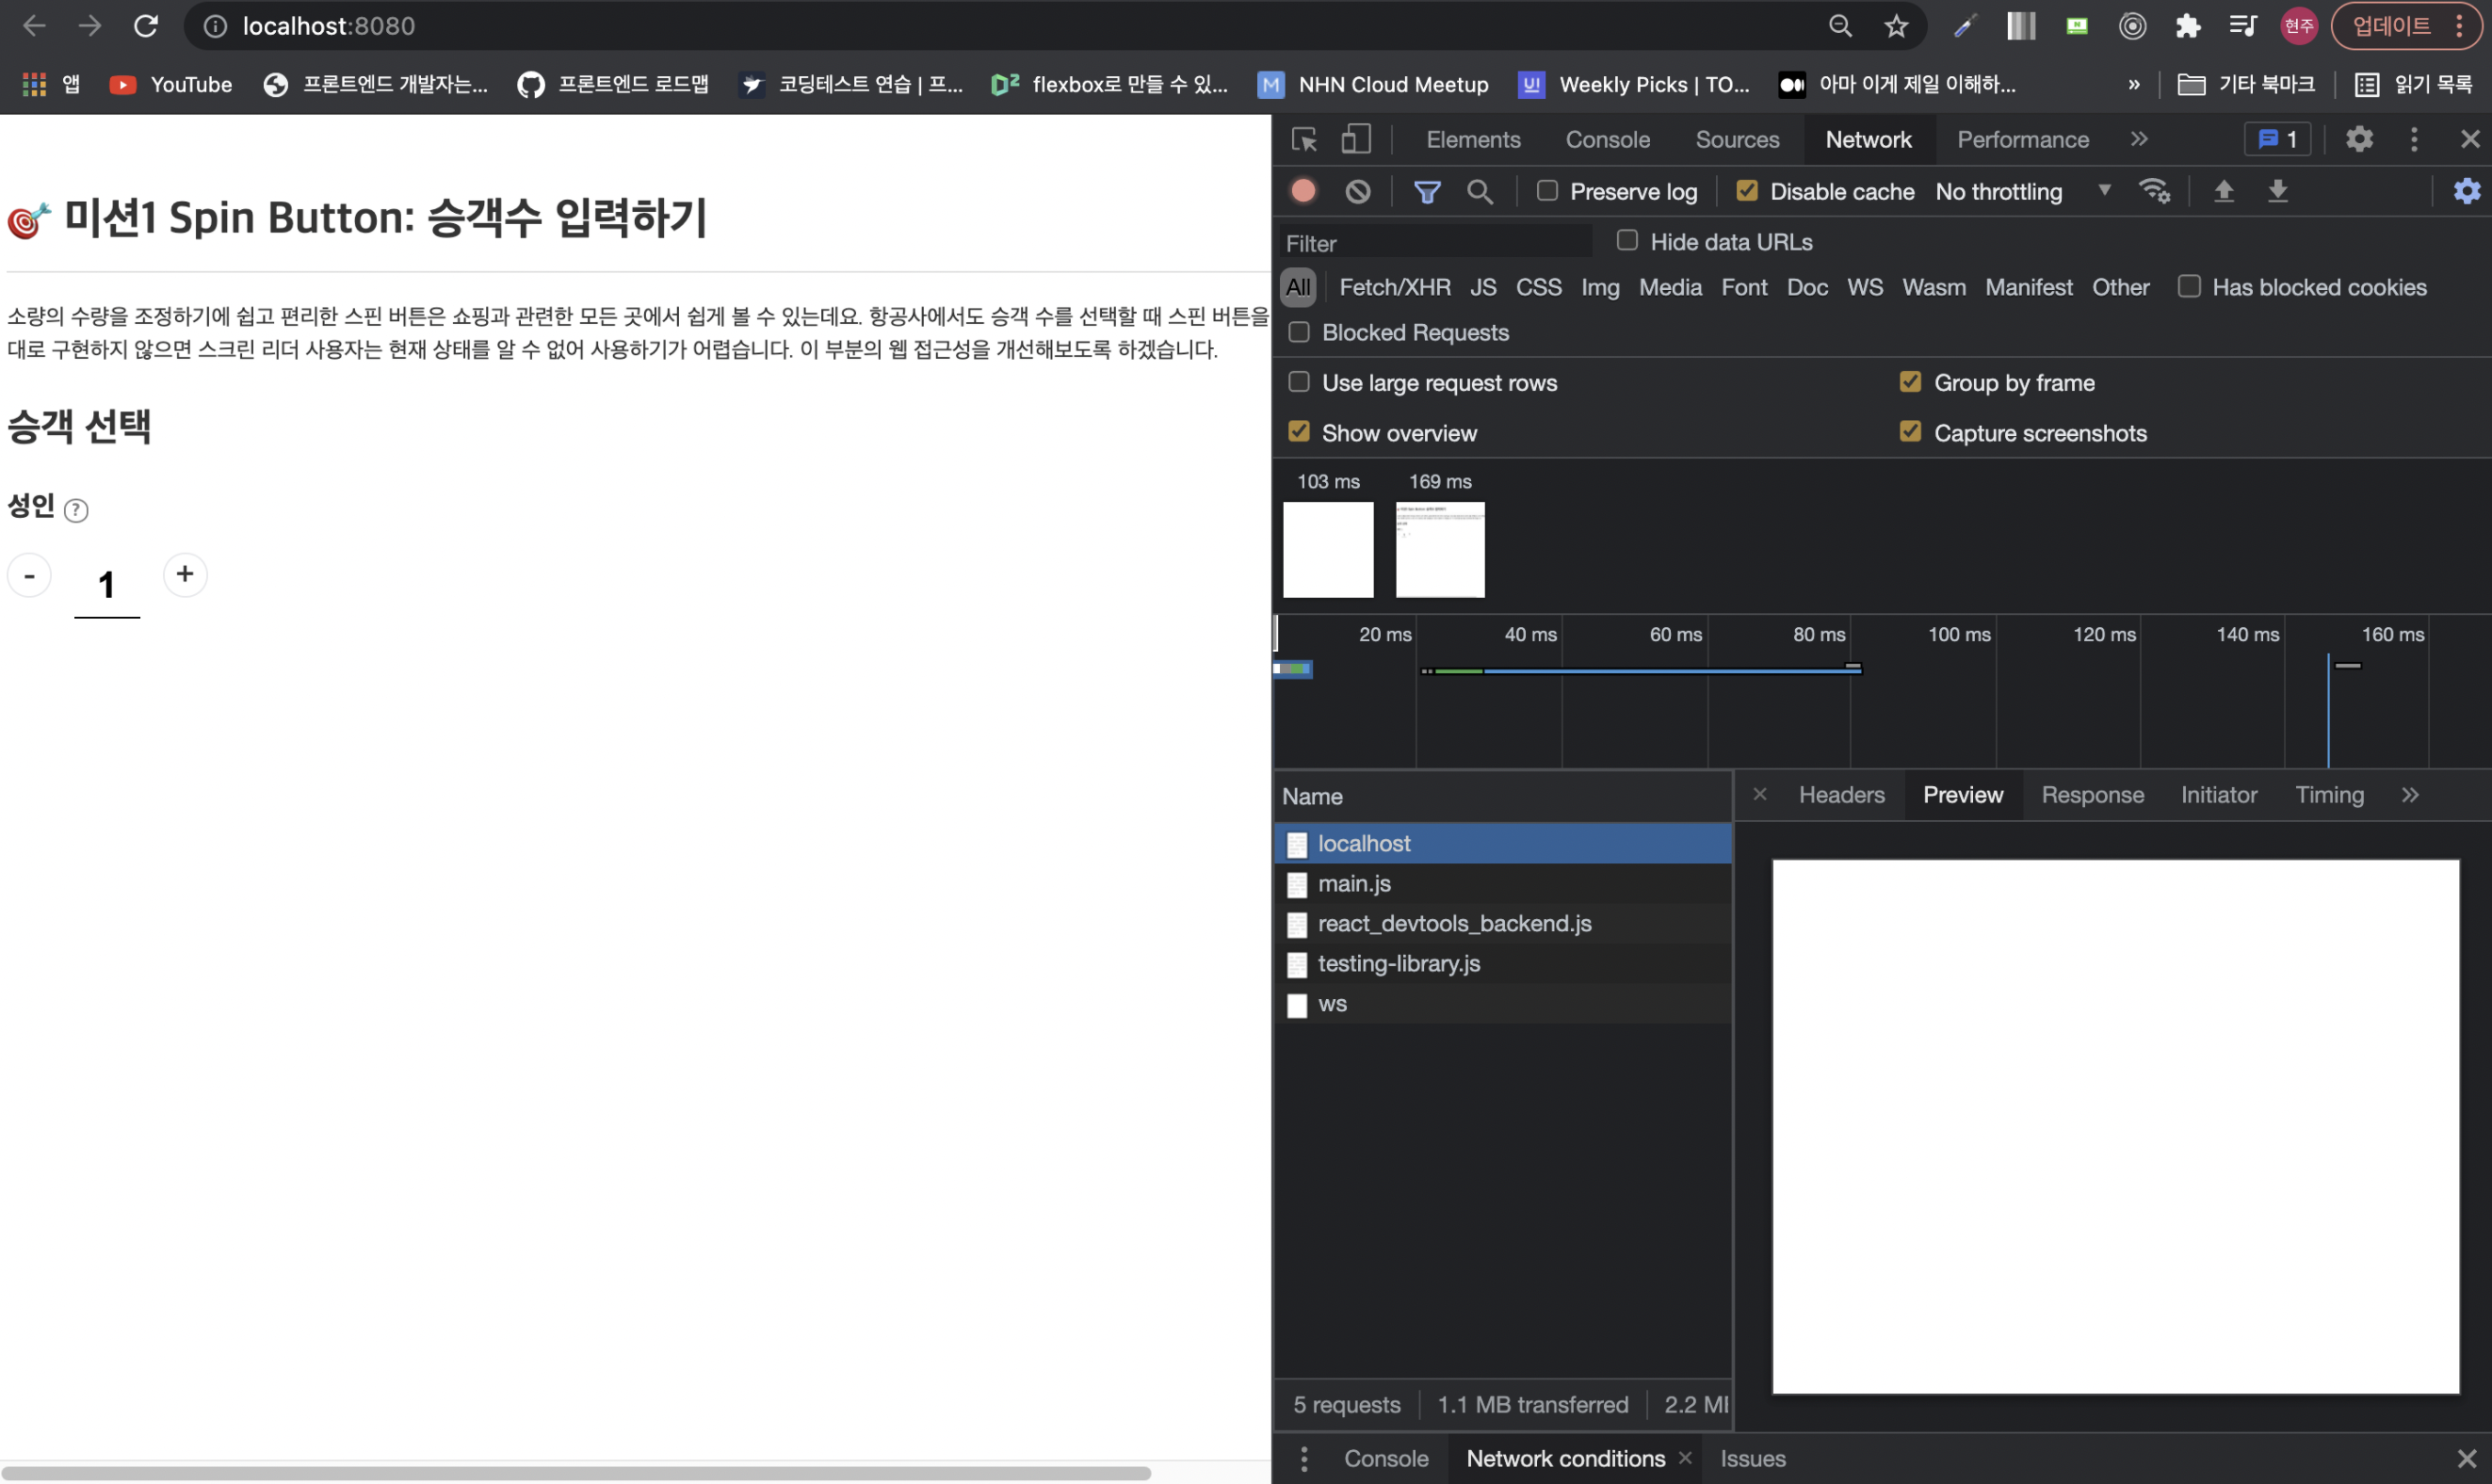Toggle the network filter funnel icon
This screenshot has width=2492, height=1484.
pos(1427,191)
